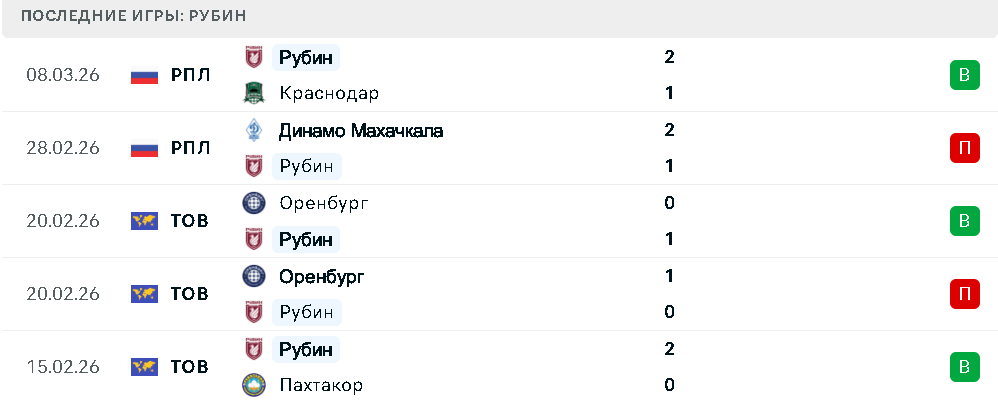The height and width of the screenshot is (403, 998).
Task: Click the Последние игры: Рубин header
Action: tap(133, 16)
